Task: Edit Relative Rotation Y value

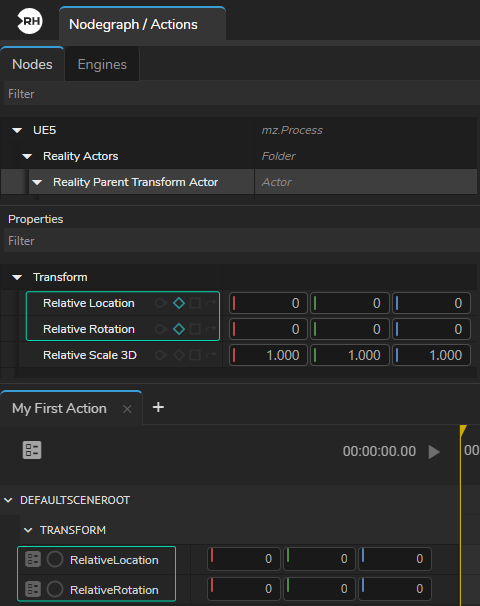Action: point(350,329)
